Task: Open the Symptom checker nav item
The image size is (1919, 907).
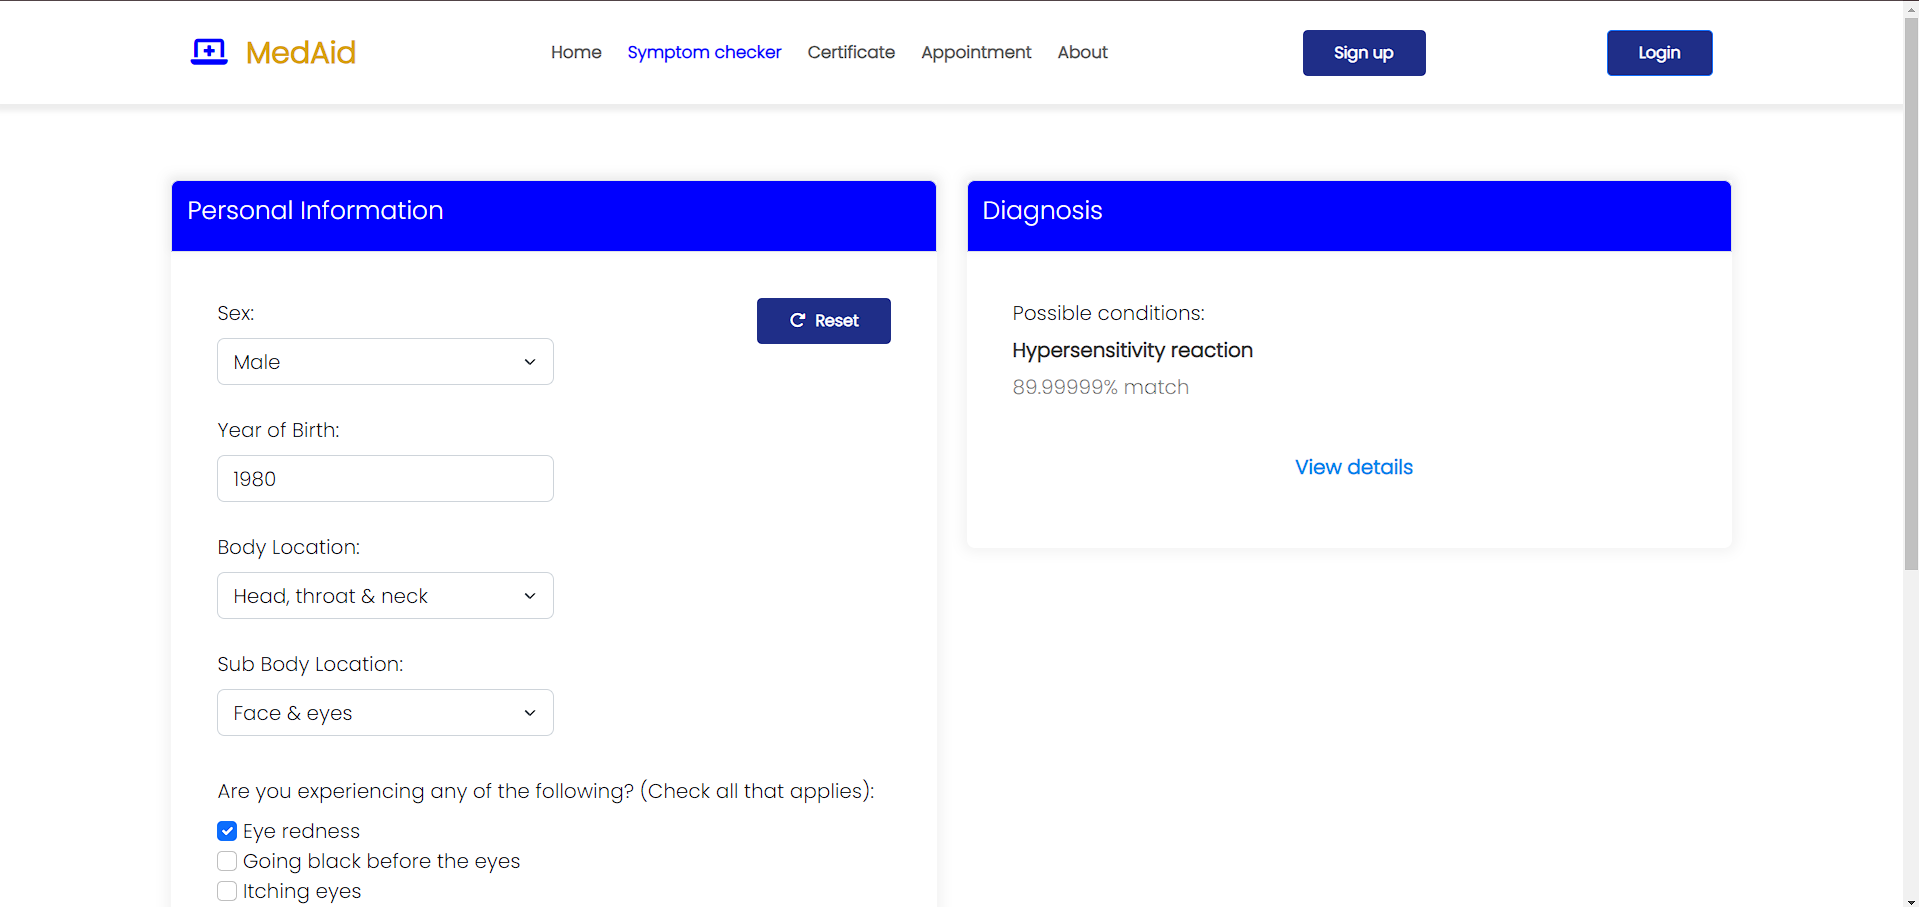Action: click(x=704, y=52)
